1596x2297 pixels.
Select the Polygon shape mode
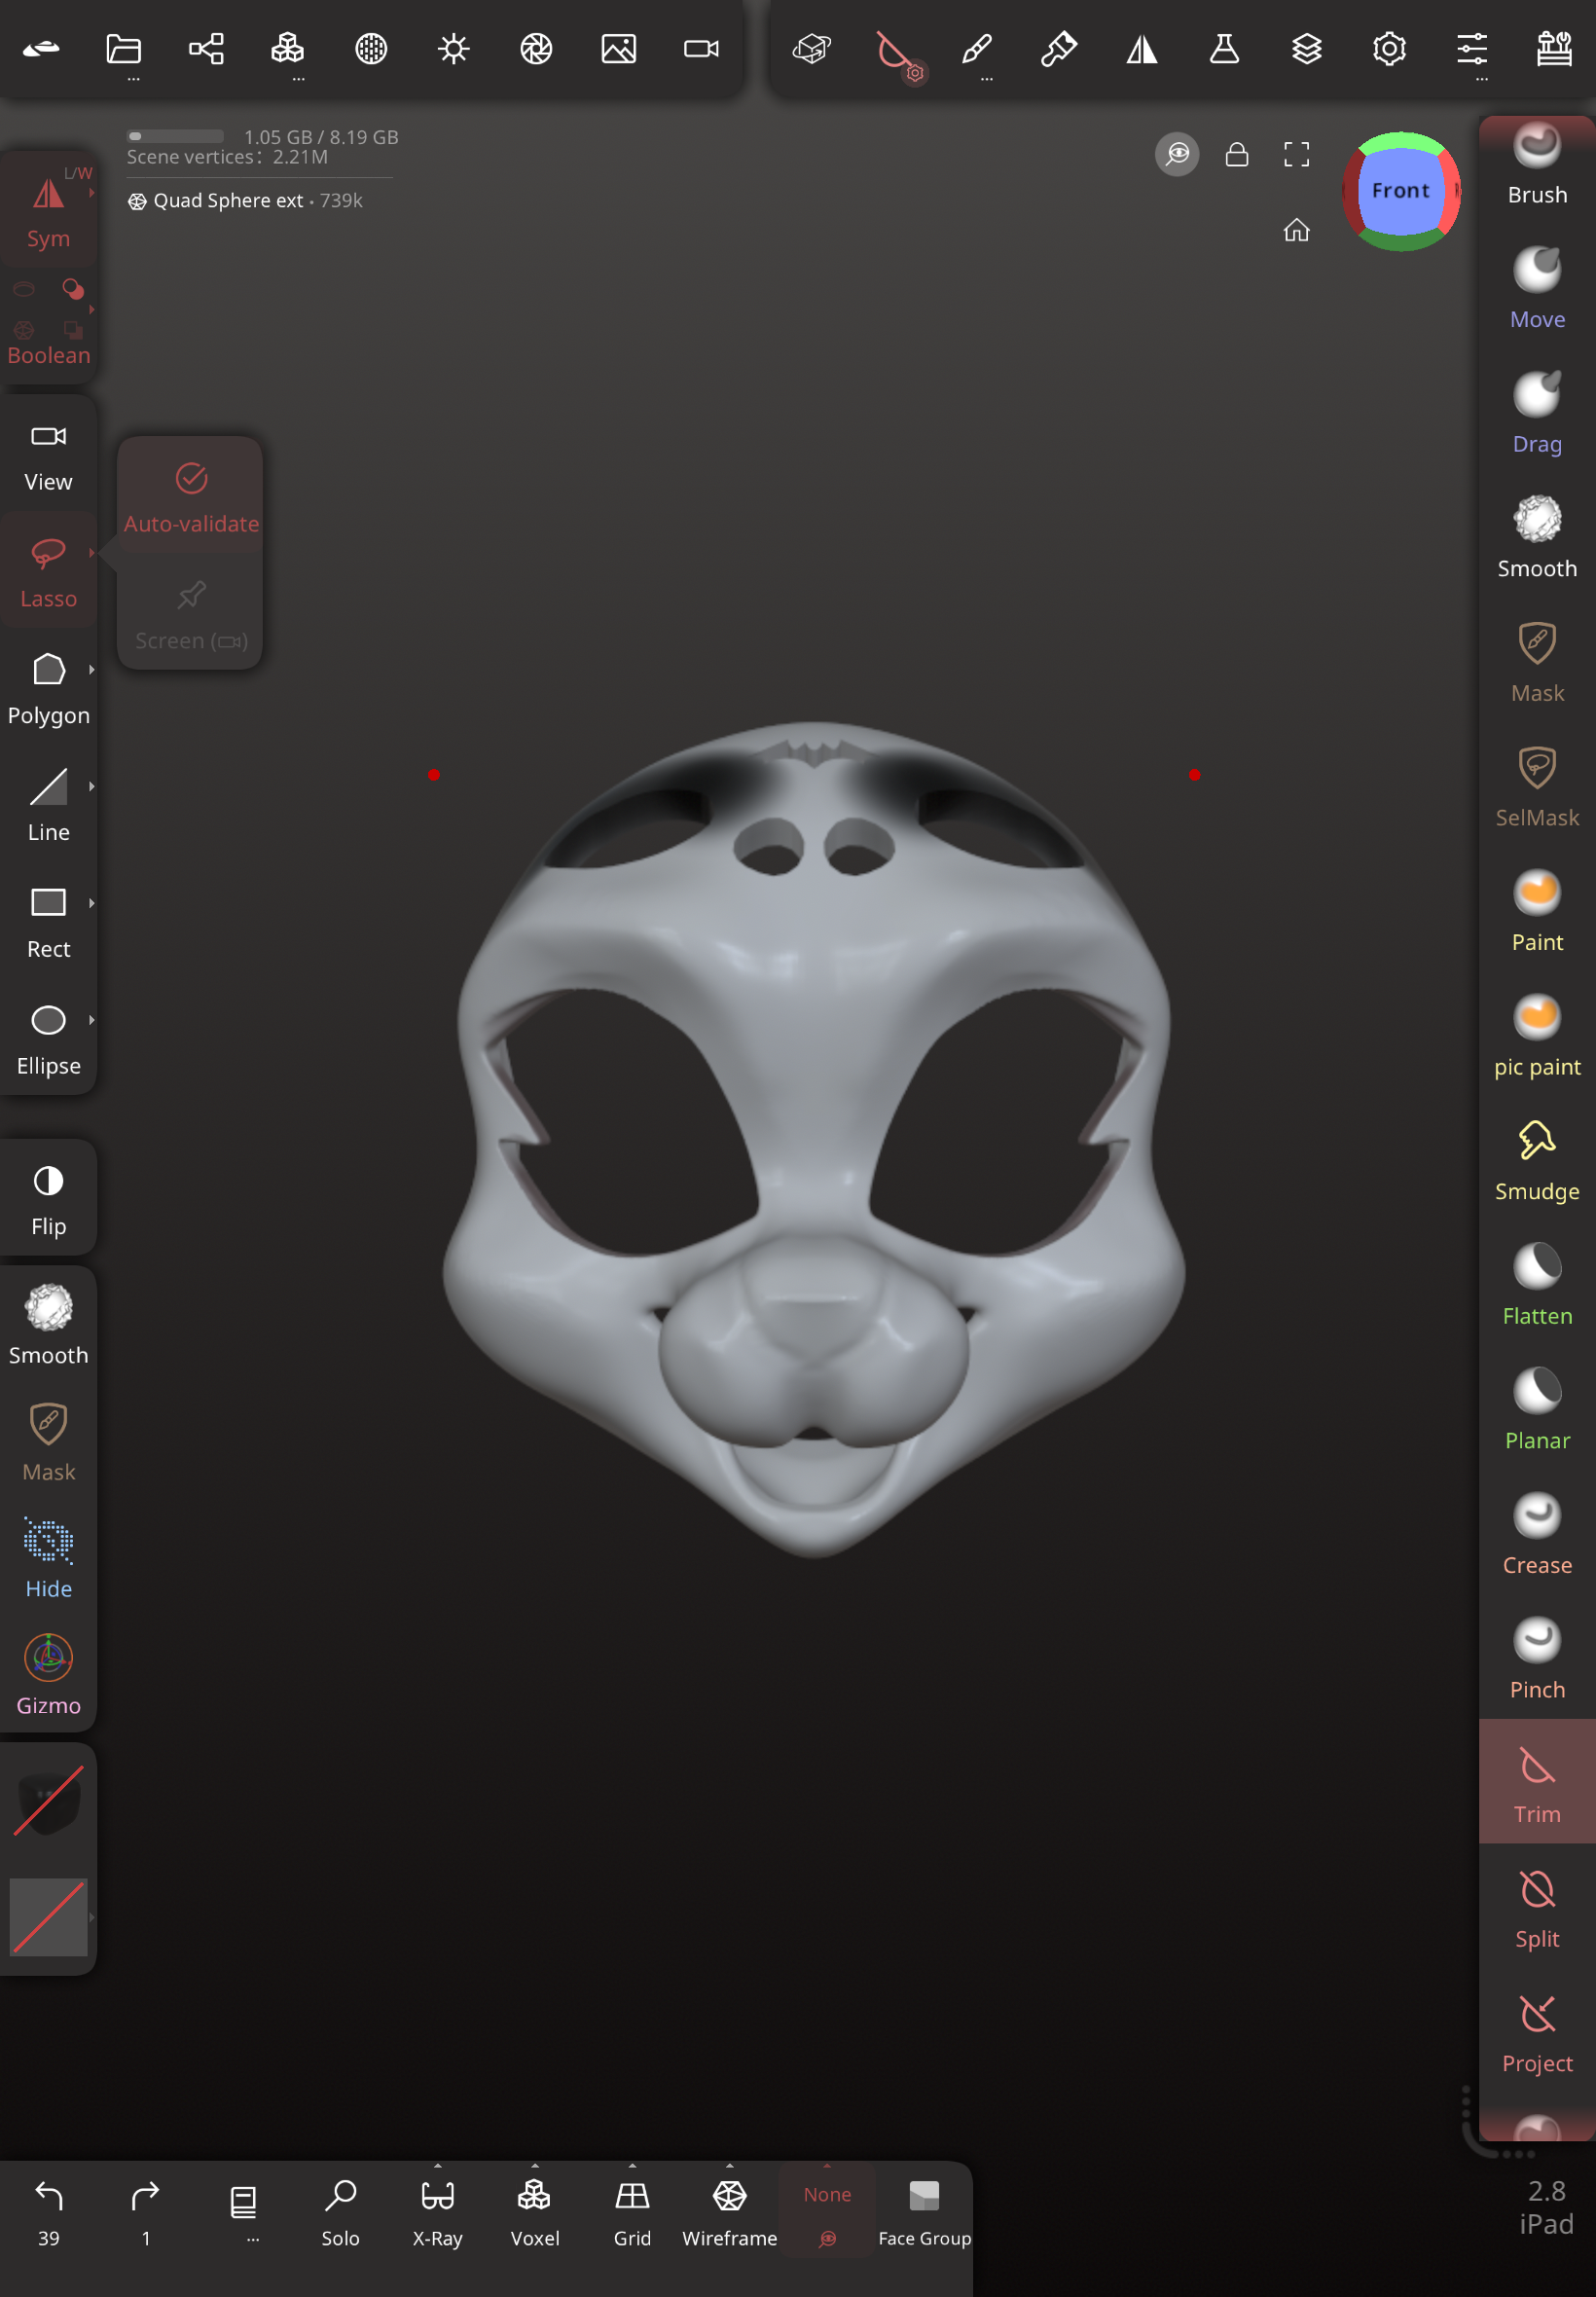pos(48,688)
